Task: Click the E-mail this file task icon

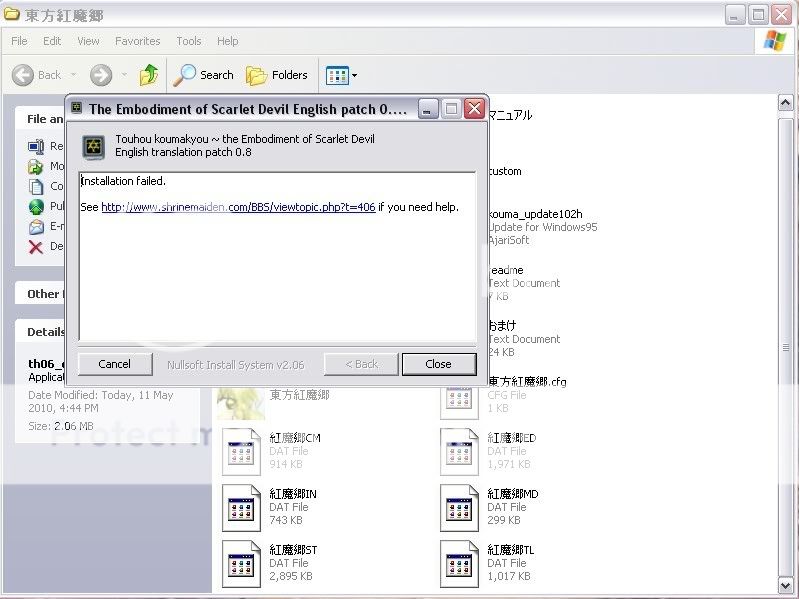Action: tap(36, 227)
